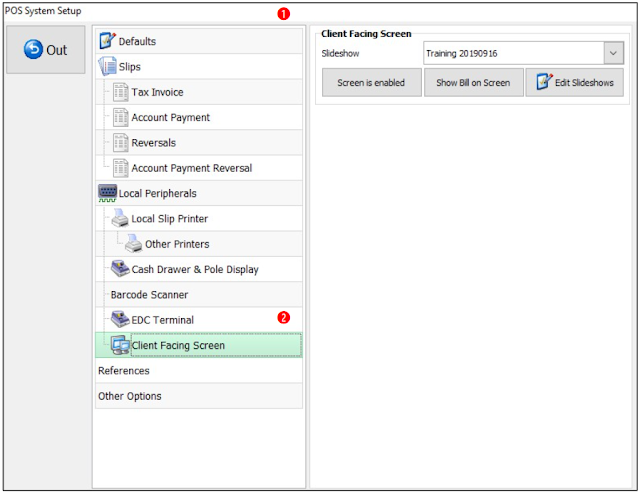
Task: Select the Reversals entry
Action: [x=199, y=142]
